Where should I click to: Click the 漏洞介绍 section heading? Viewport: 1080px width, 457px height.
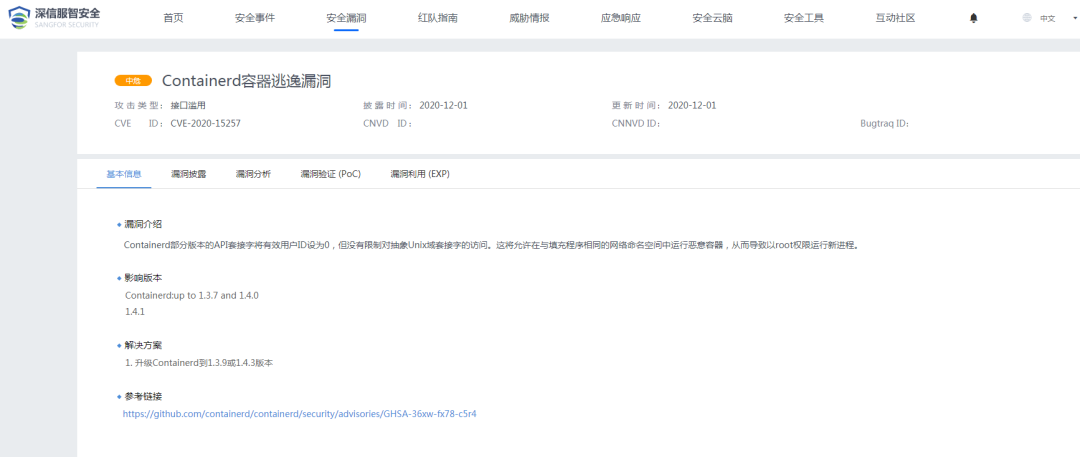[143, 225]
